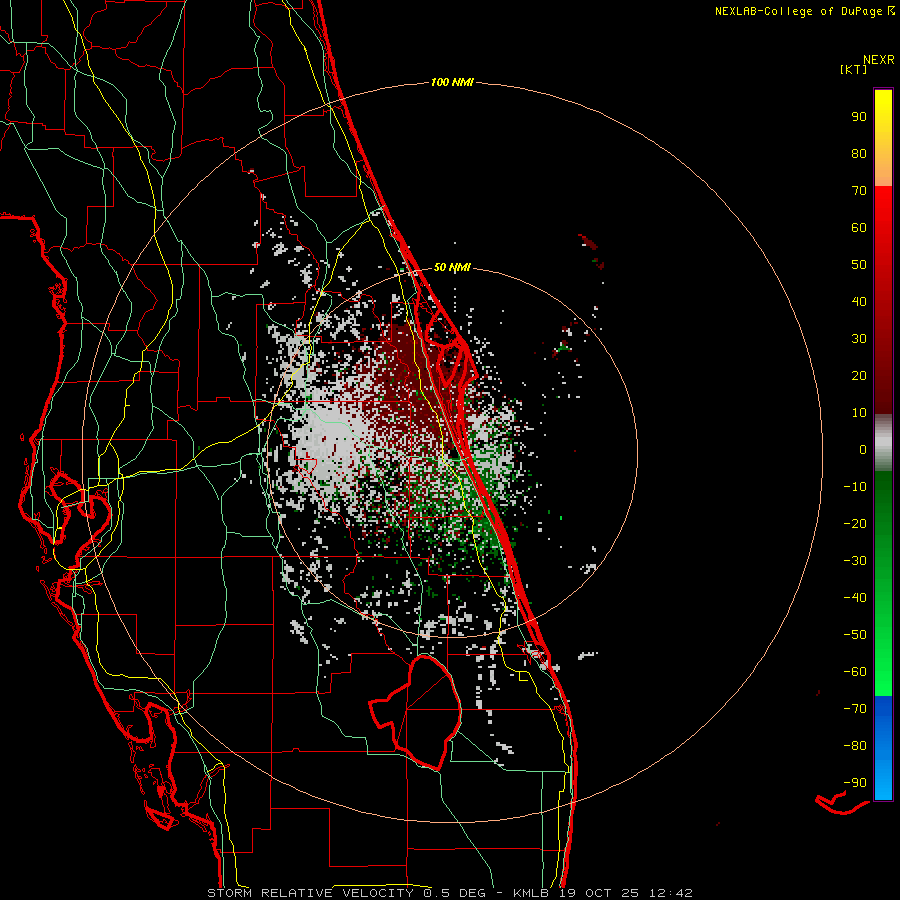Screen dimensions: 900x900
Task: Click the -10 value on the velocity scale
Action: [x=855, y=487]
